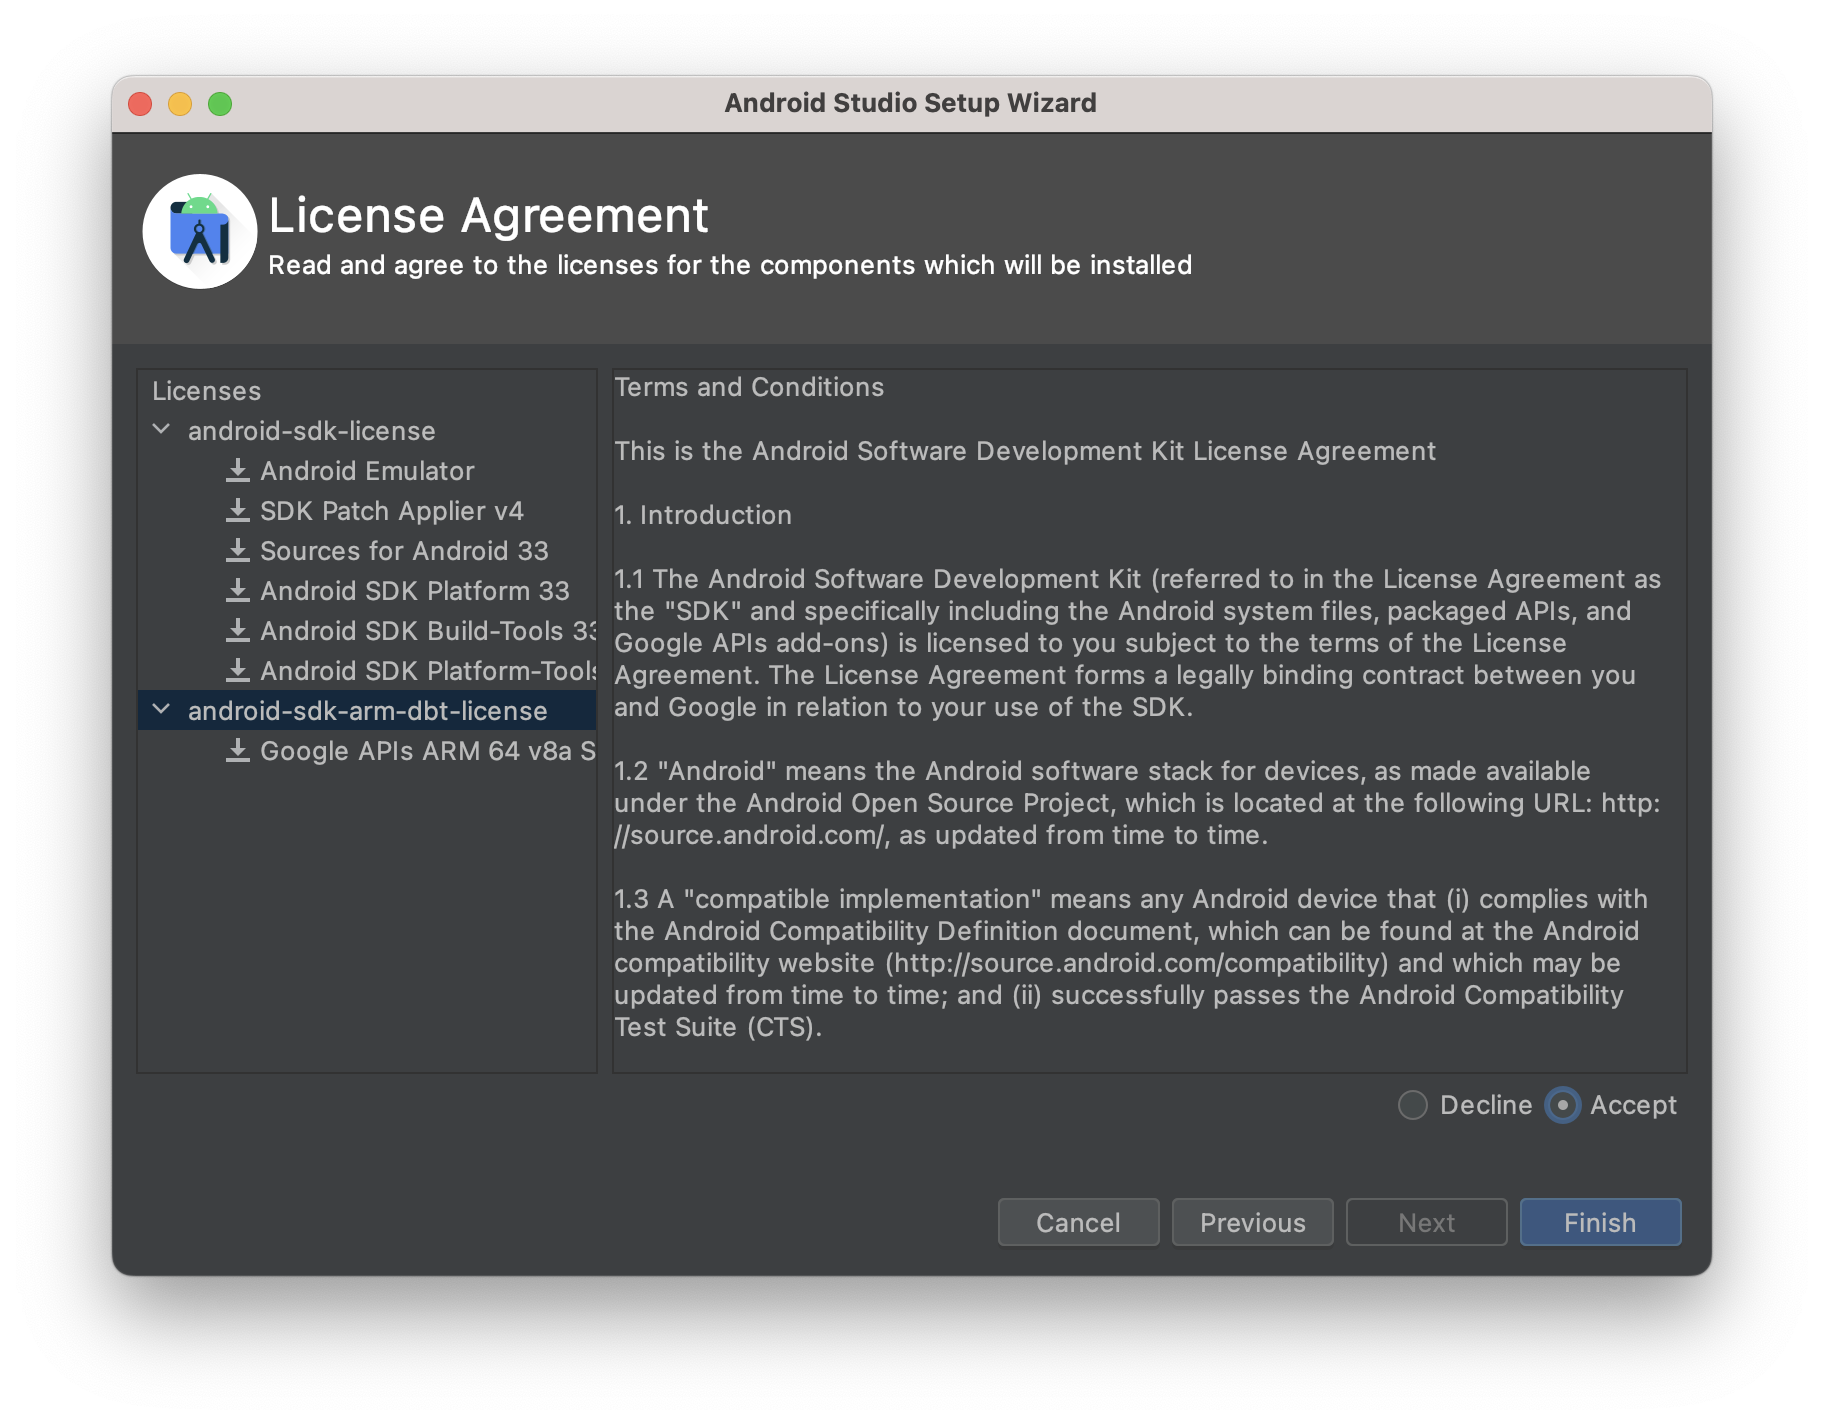Select the Accept radio button

tap(1562, 1105)
